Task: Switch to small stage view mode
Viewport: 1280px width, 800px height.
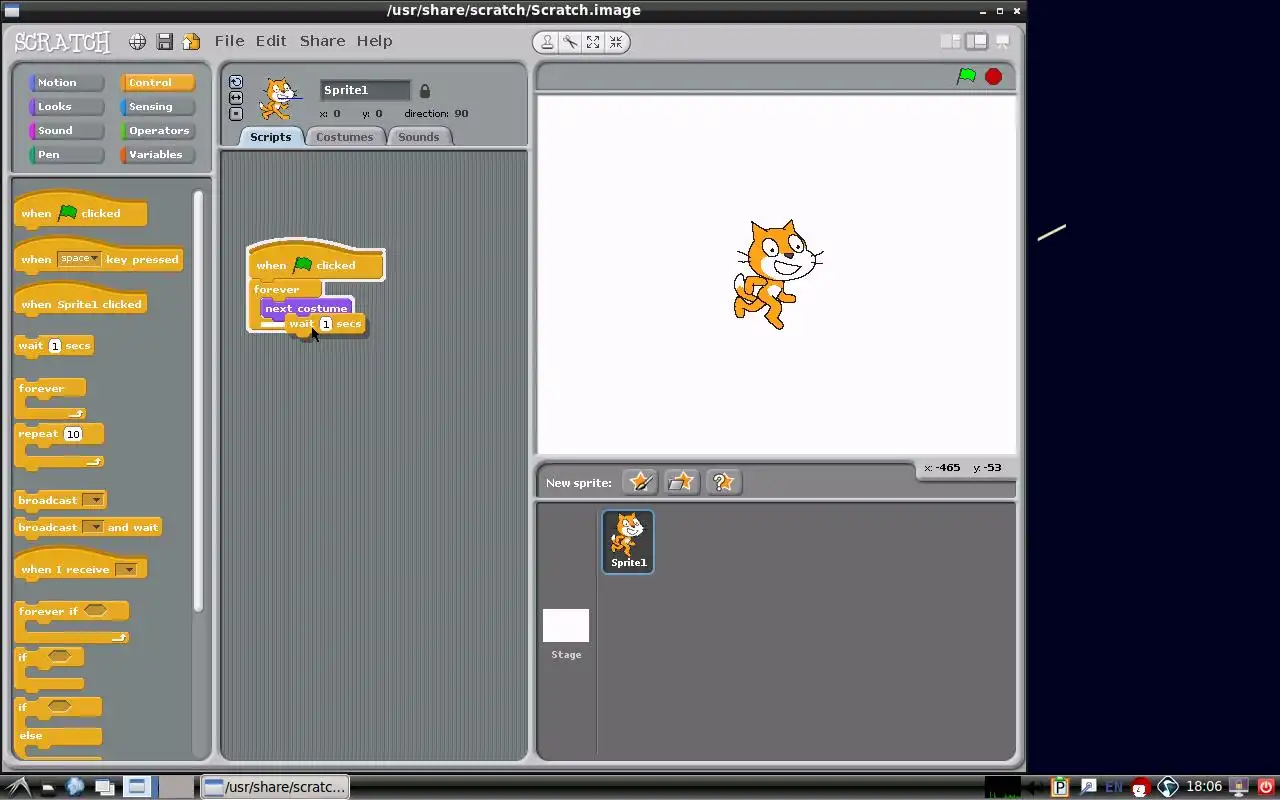Action: coord(950,41)
